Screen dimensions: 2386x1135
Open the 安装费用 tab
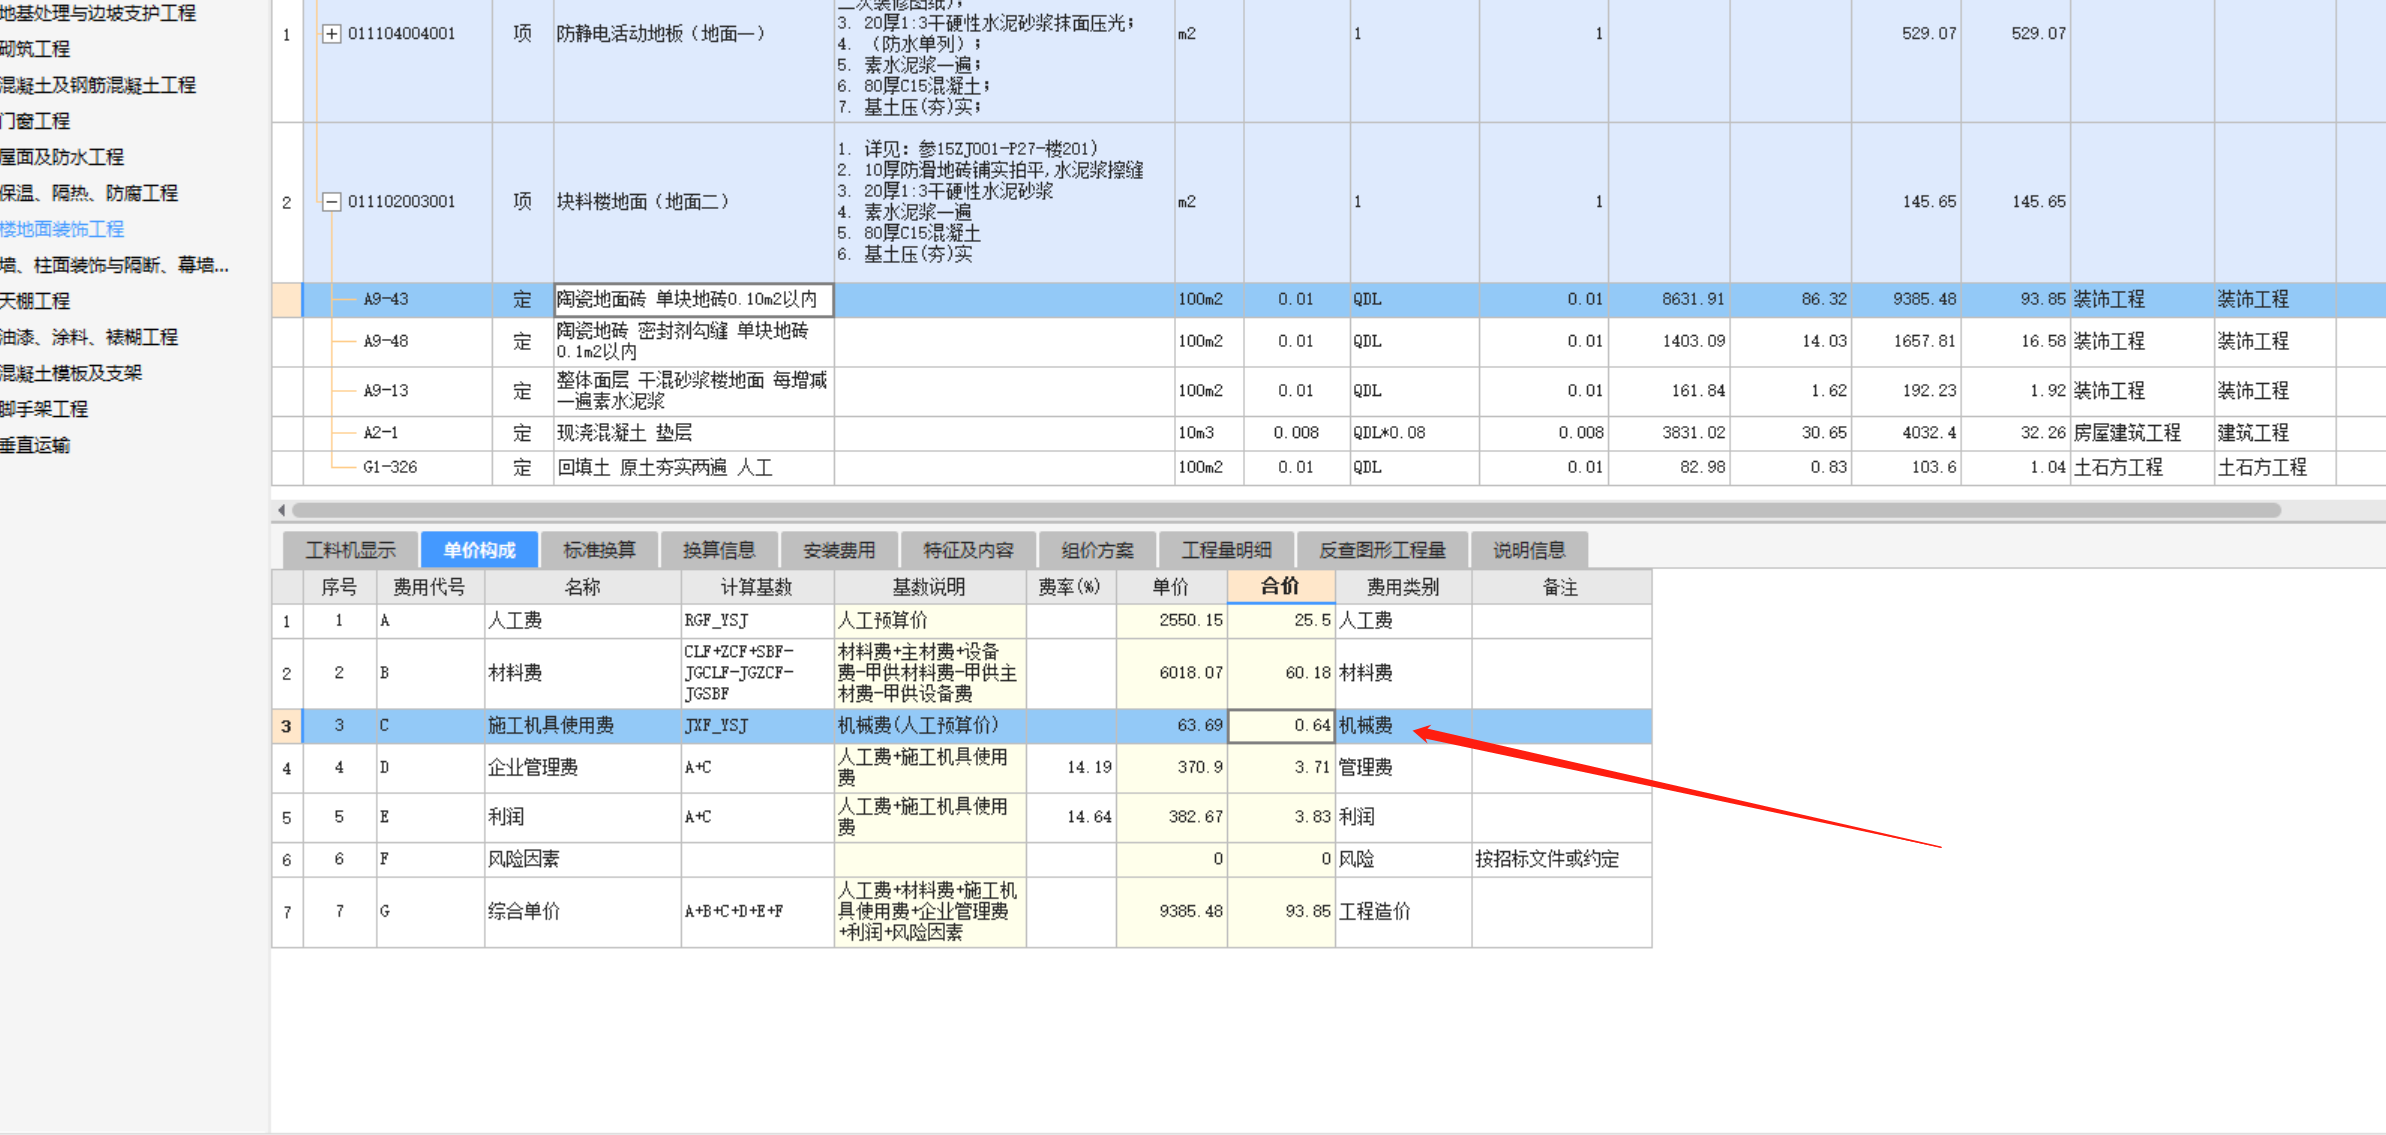coord(839,550)
